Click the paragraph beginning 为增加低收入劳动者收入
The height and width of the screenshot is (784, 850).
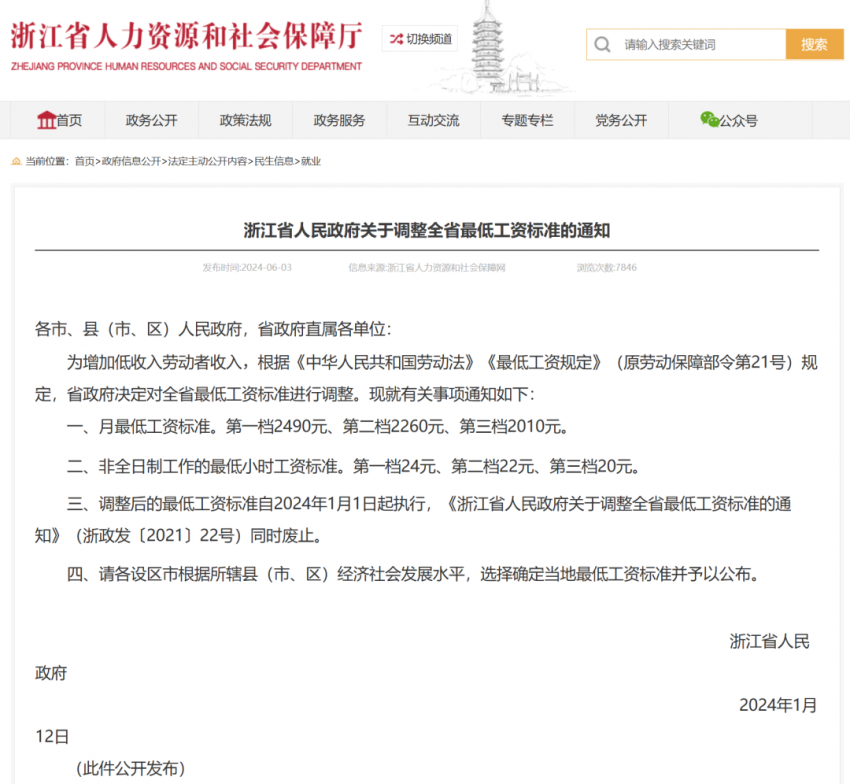click(x=427, y=378)
